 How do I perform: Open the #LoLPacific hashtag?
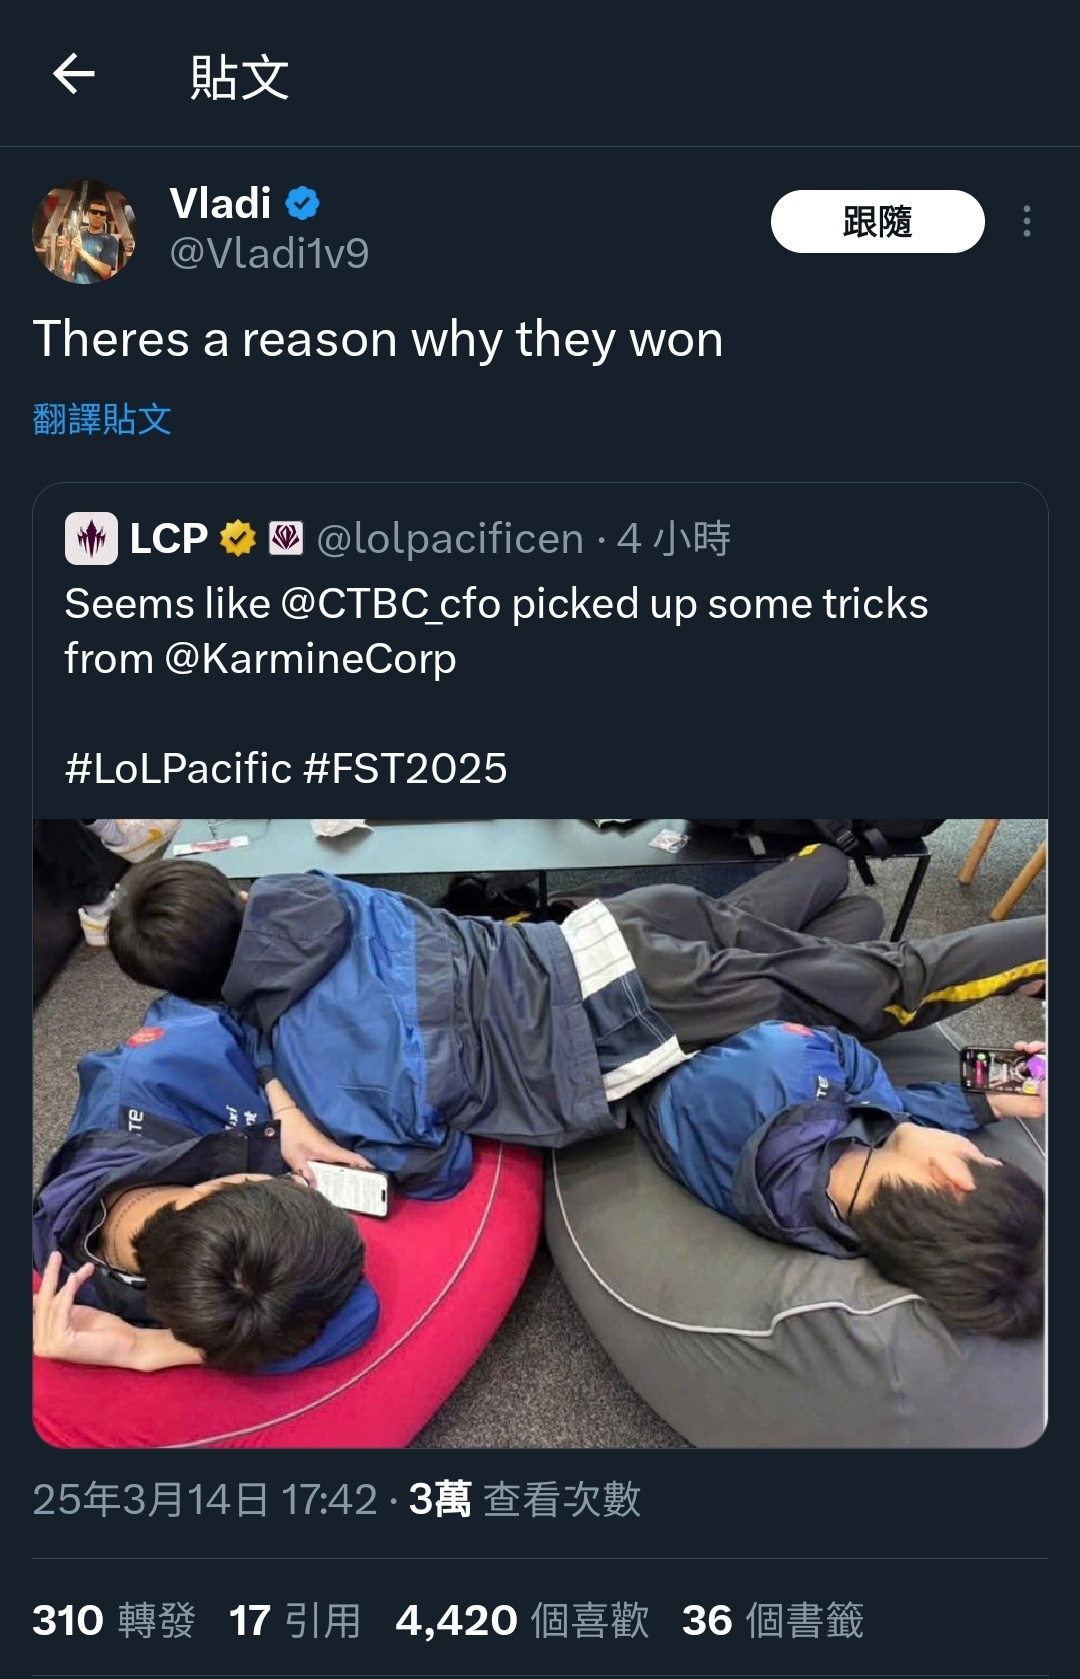click(179, 769)
